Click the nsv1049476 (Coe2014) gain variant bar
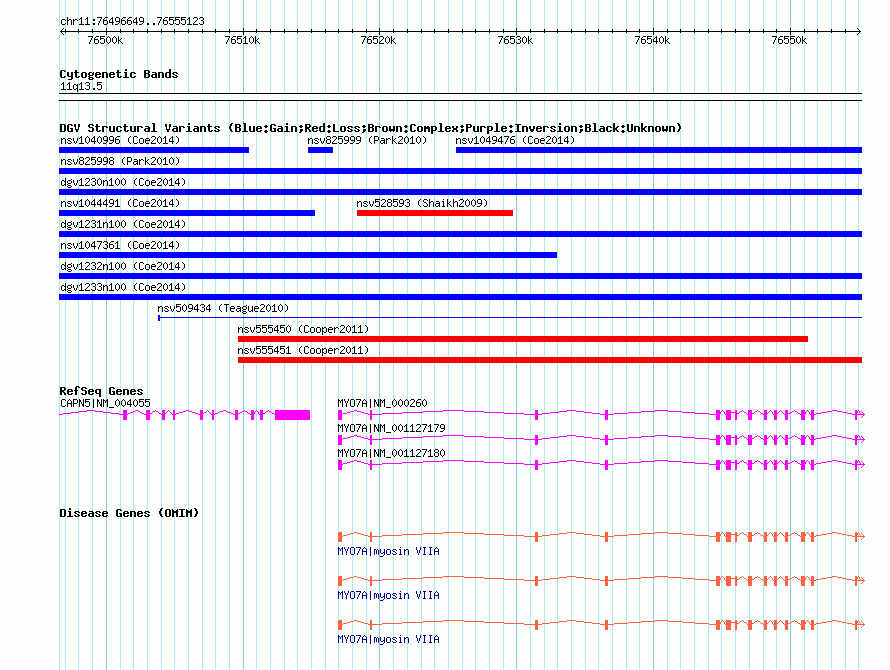 click(659, 150)
